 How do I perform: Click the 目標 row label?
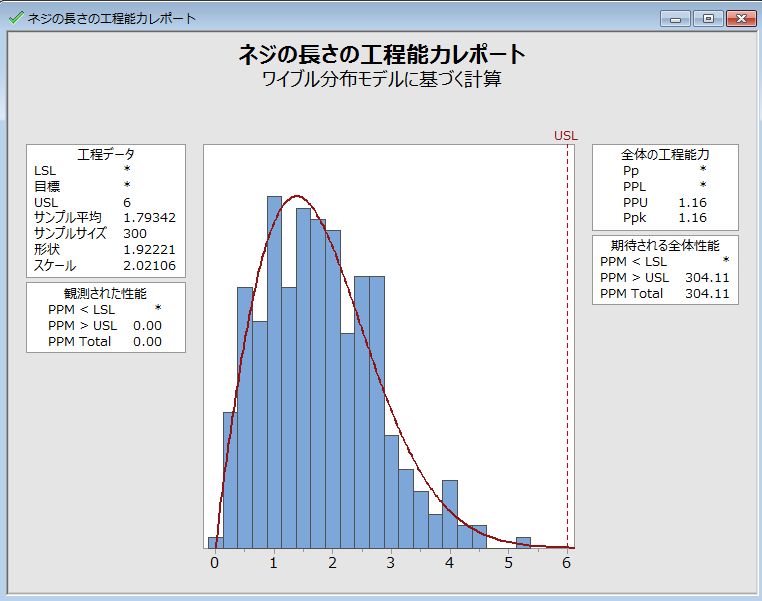[47, 186]
